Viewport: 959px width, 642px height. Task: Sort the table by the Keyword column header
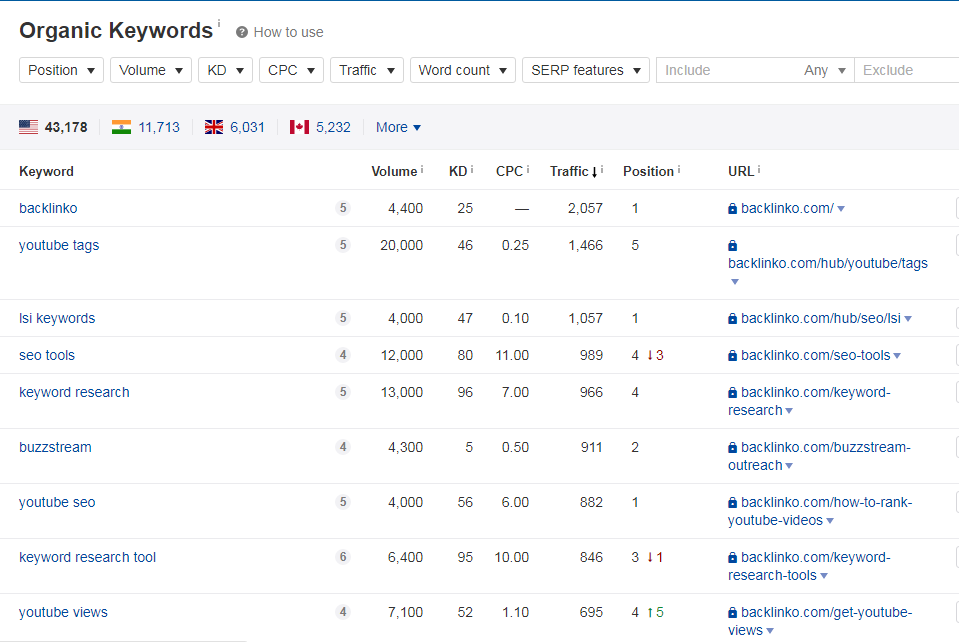click(x=46, y=171)
